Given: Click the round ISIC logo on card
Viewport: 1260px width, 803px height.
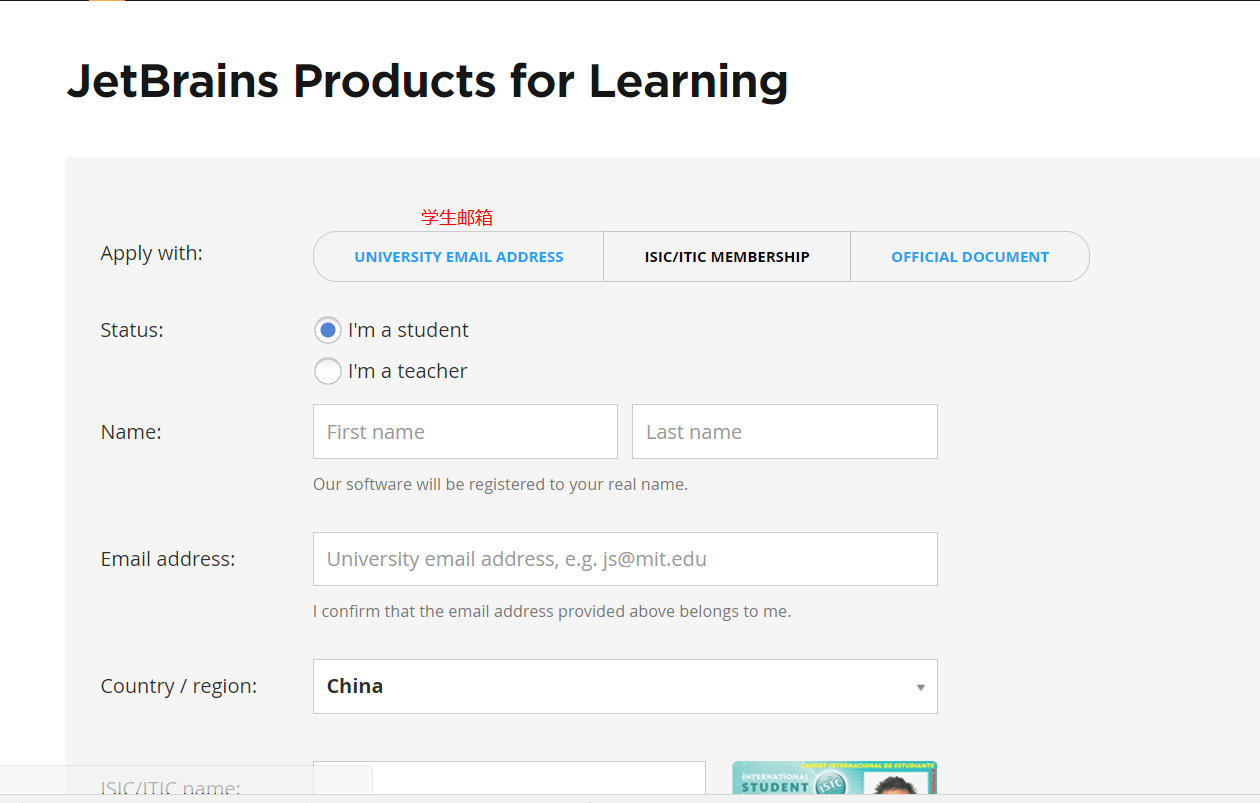Looking at the screenshot, I should pyautogui.click(x=830, y=784).
